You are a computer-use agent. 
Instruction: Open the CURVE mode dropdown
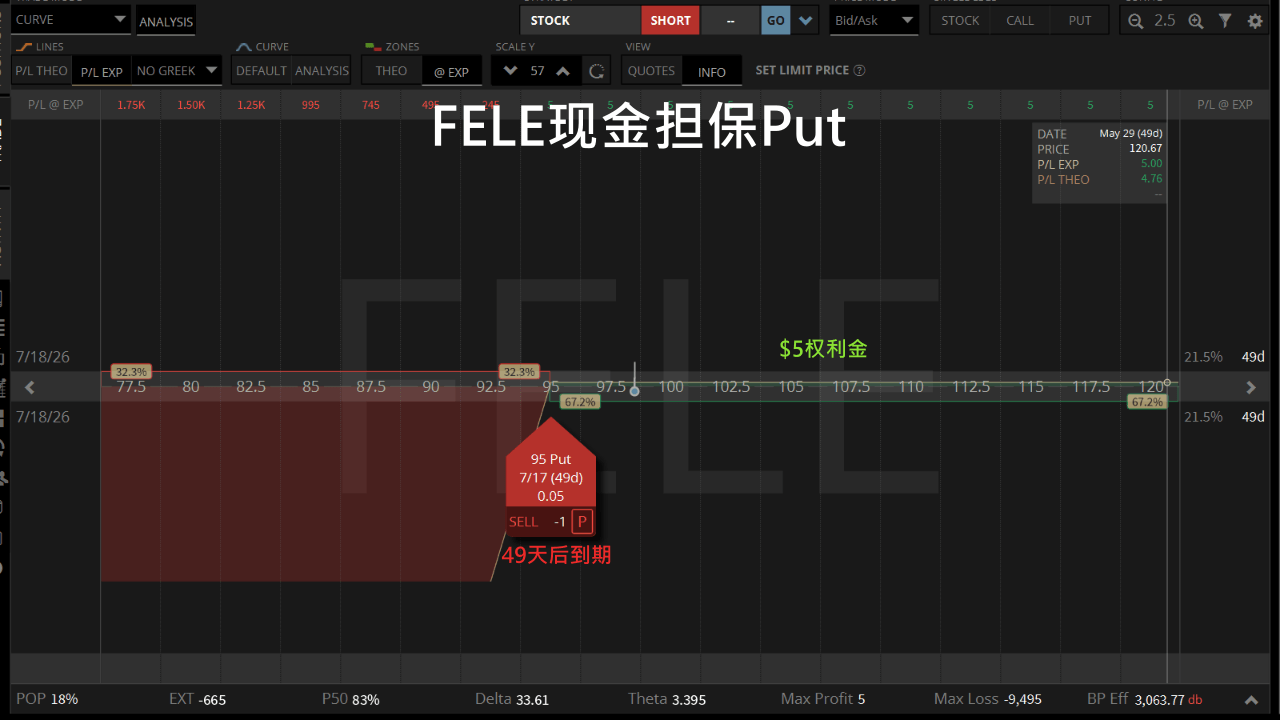[x=71, y=19]
